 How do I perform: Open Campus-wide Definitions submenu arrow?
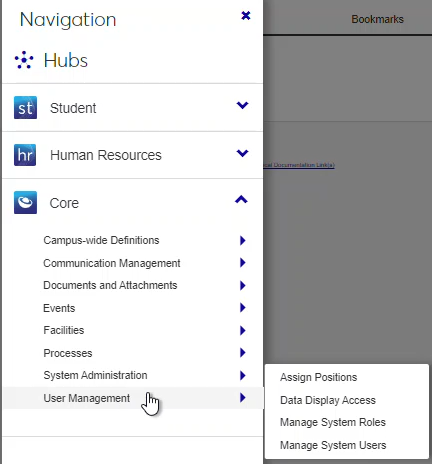(x=243, y=240)
